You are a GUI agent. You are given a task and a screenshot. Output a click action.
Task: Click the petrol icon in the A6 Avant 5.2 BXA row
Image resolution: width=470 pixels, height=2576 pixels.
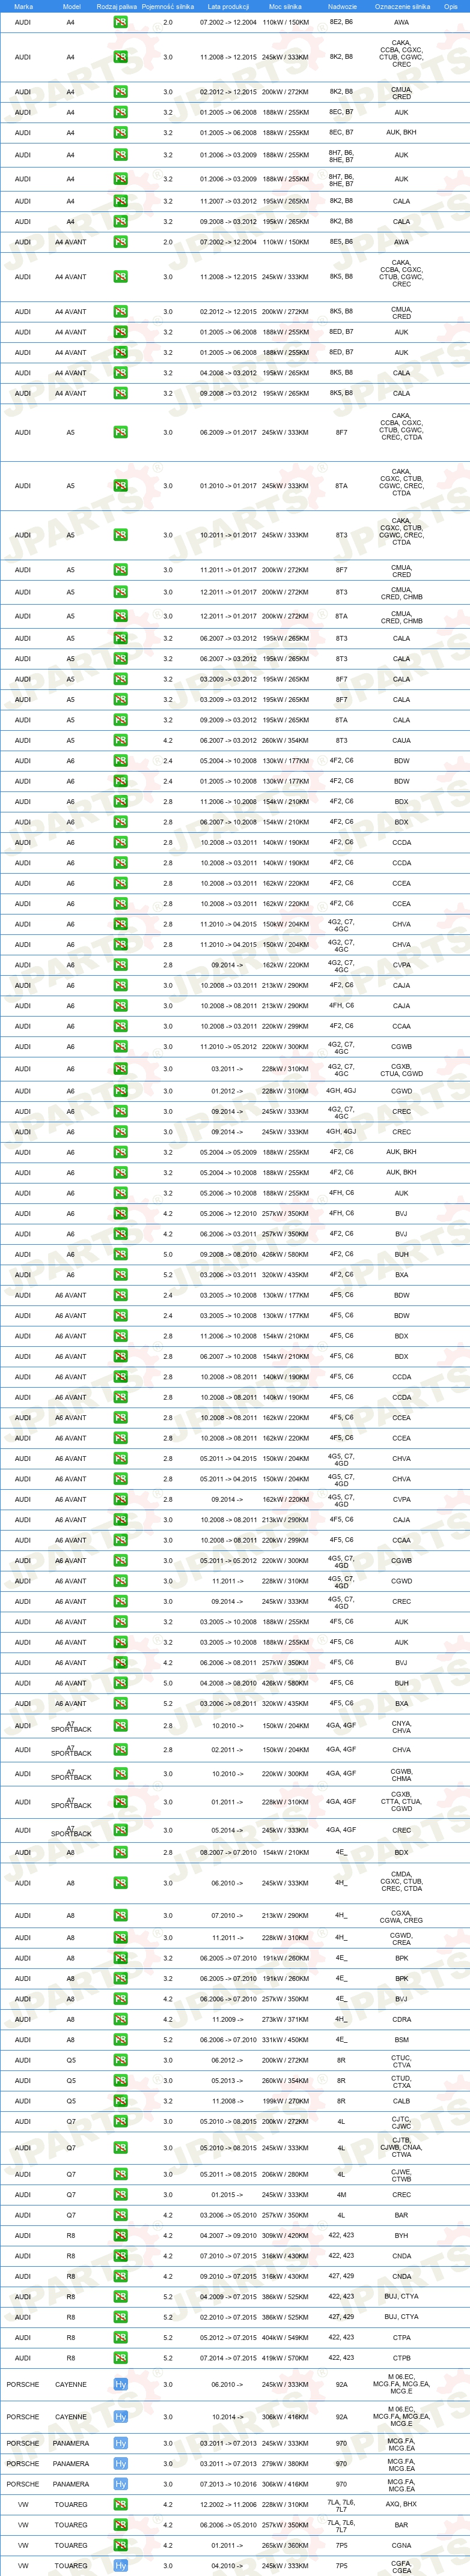[120, 1703]
